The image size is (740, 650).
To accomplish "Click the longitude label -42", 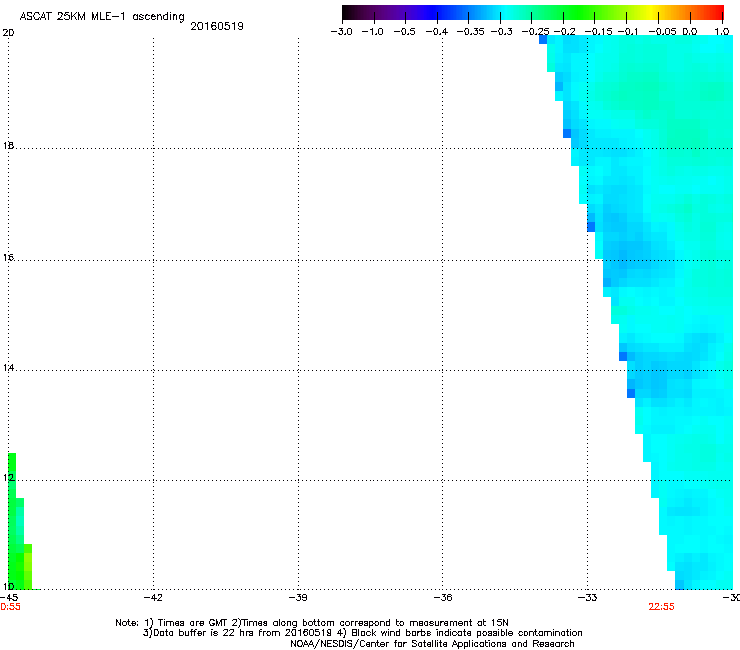I will 153,597.
